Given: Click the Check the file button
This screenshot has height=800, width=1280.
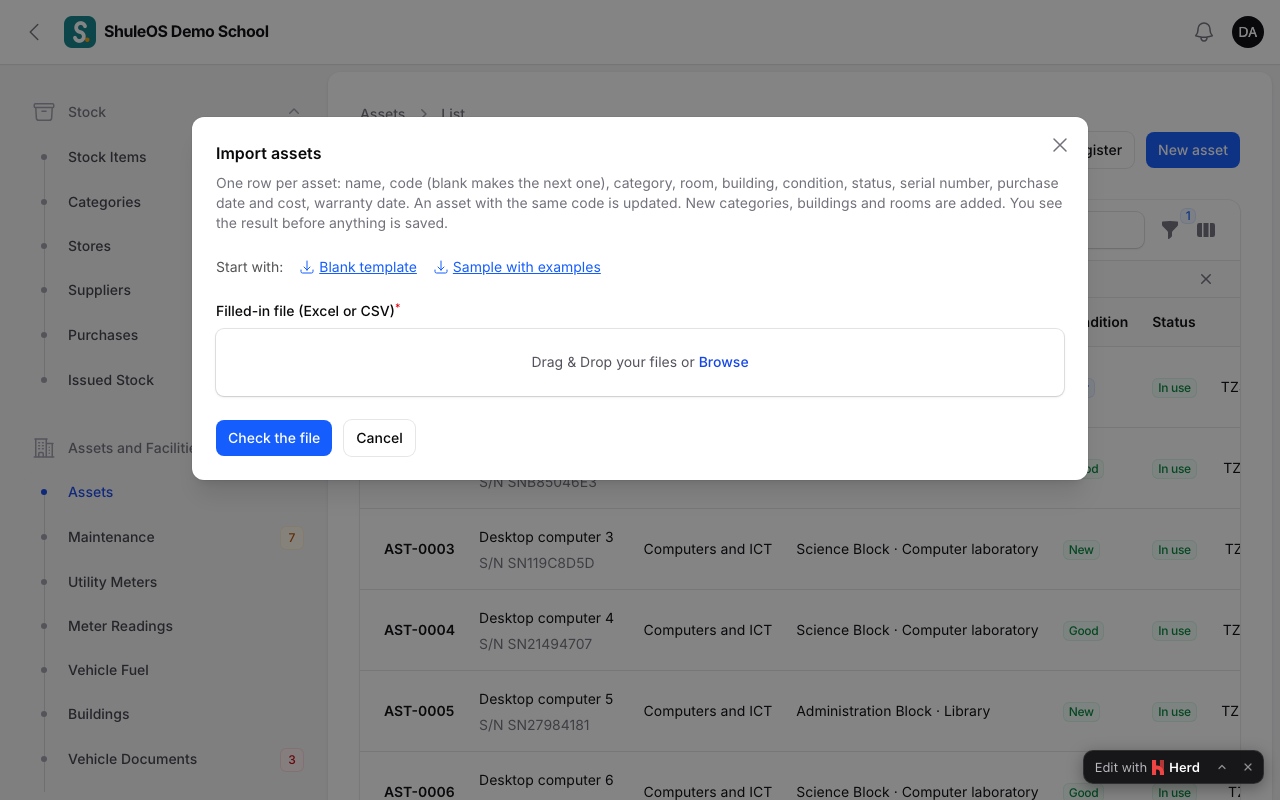Looking at the screenshot, I should 274,438.
